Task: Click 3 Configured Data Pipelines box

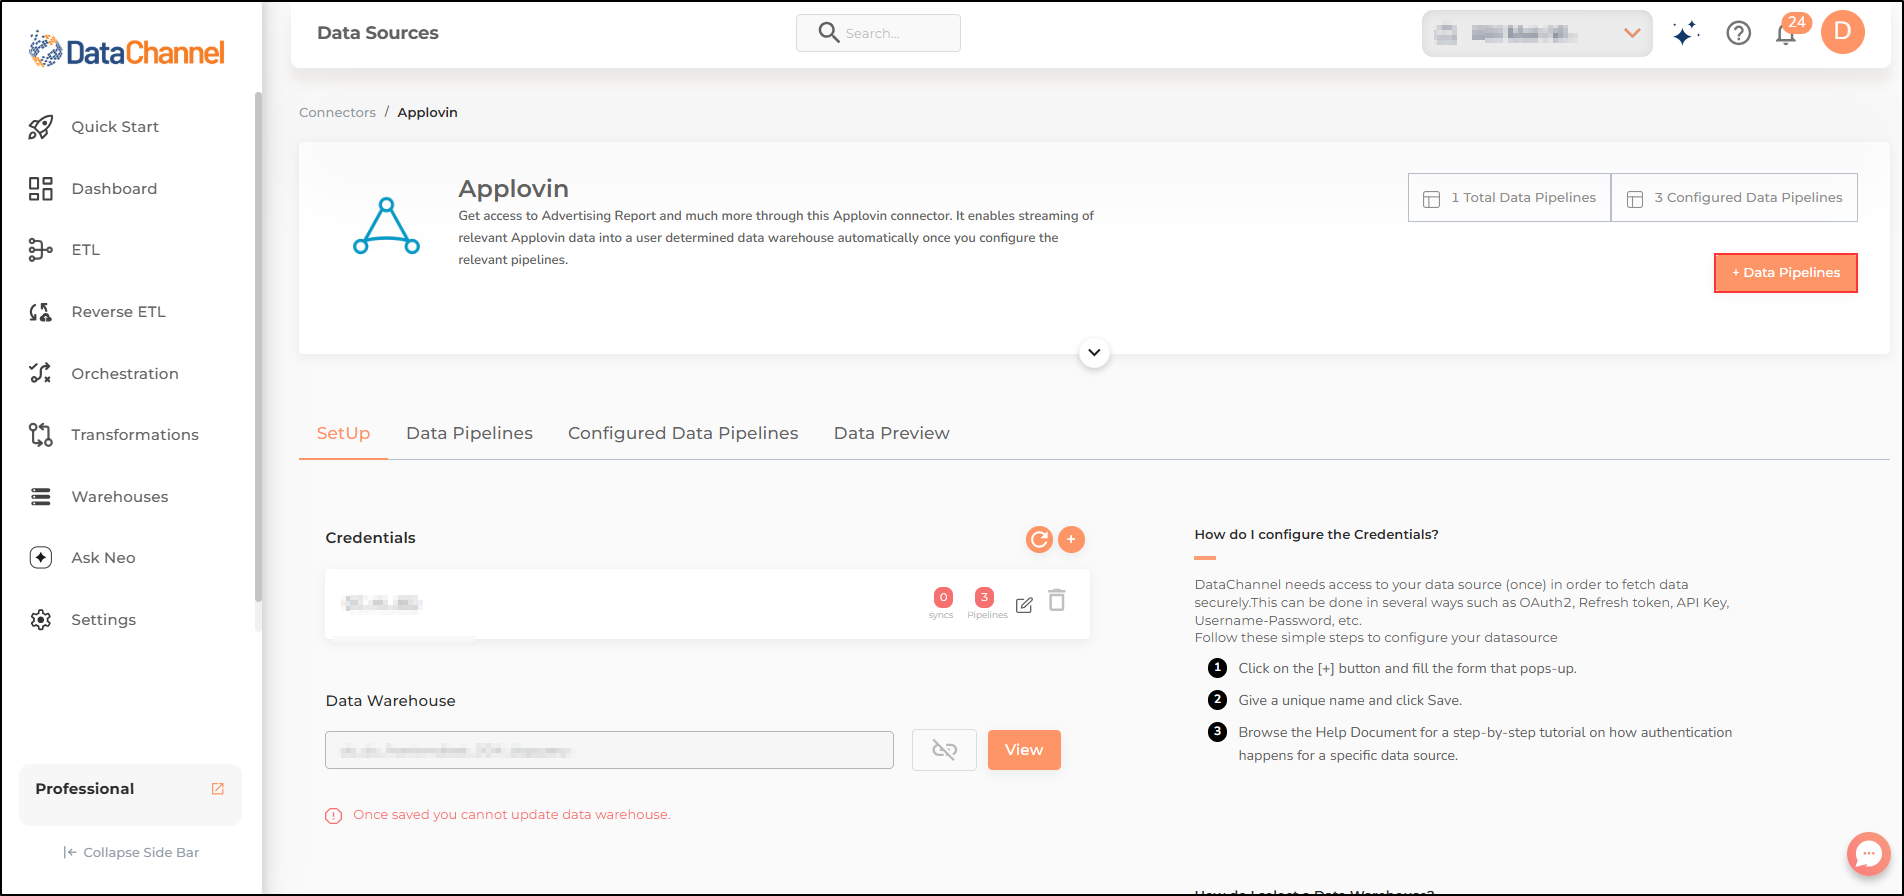Action: pos(1735,198)
